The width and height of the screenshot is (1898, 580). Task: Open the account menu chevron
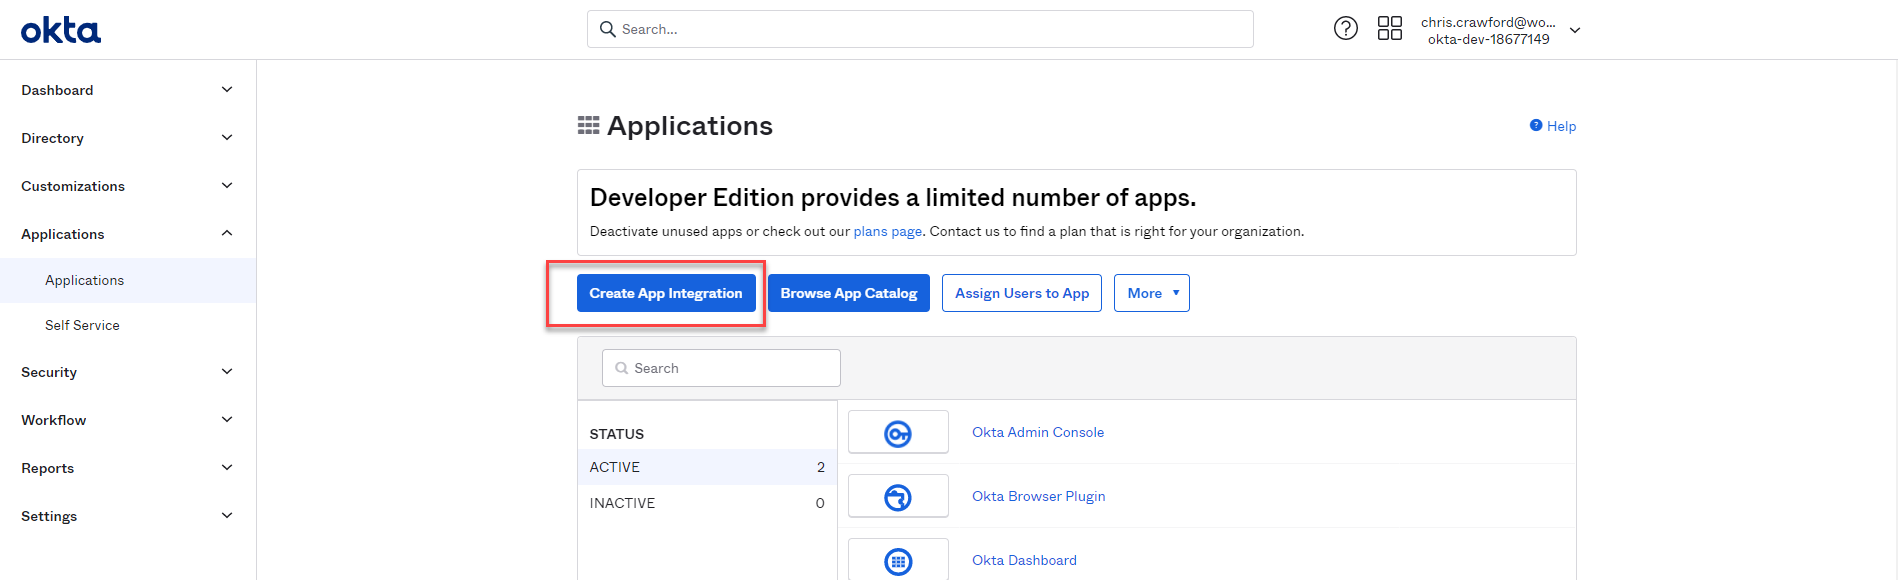(1575, 31)
